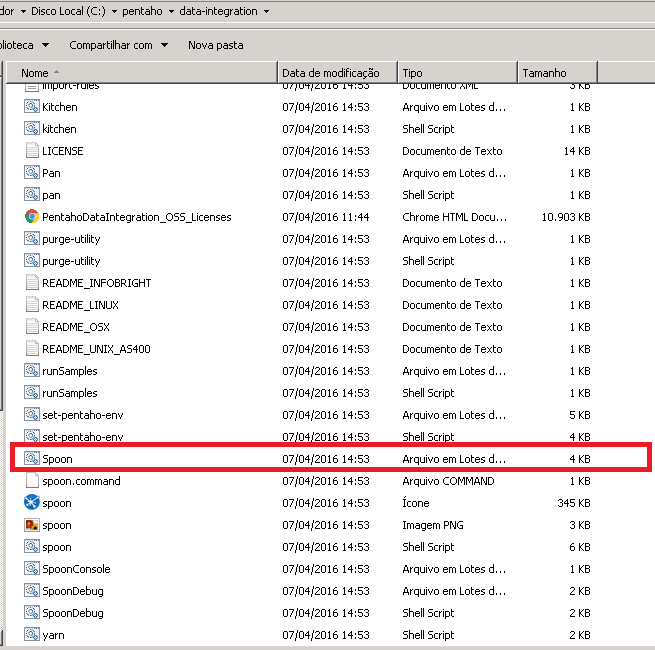This screenshot has height=650, width=655.
Task: Click the Chrome icon of PentahoDataIntegration_OSS_Licenses
Action: [x=32, y=216]
